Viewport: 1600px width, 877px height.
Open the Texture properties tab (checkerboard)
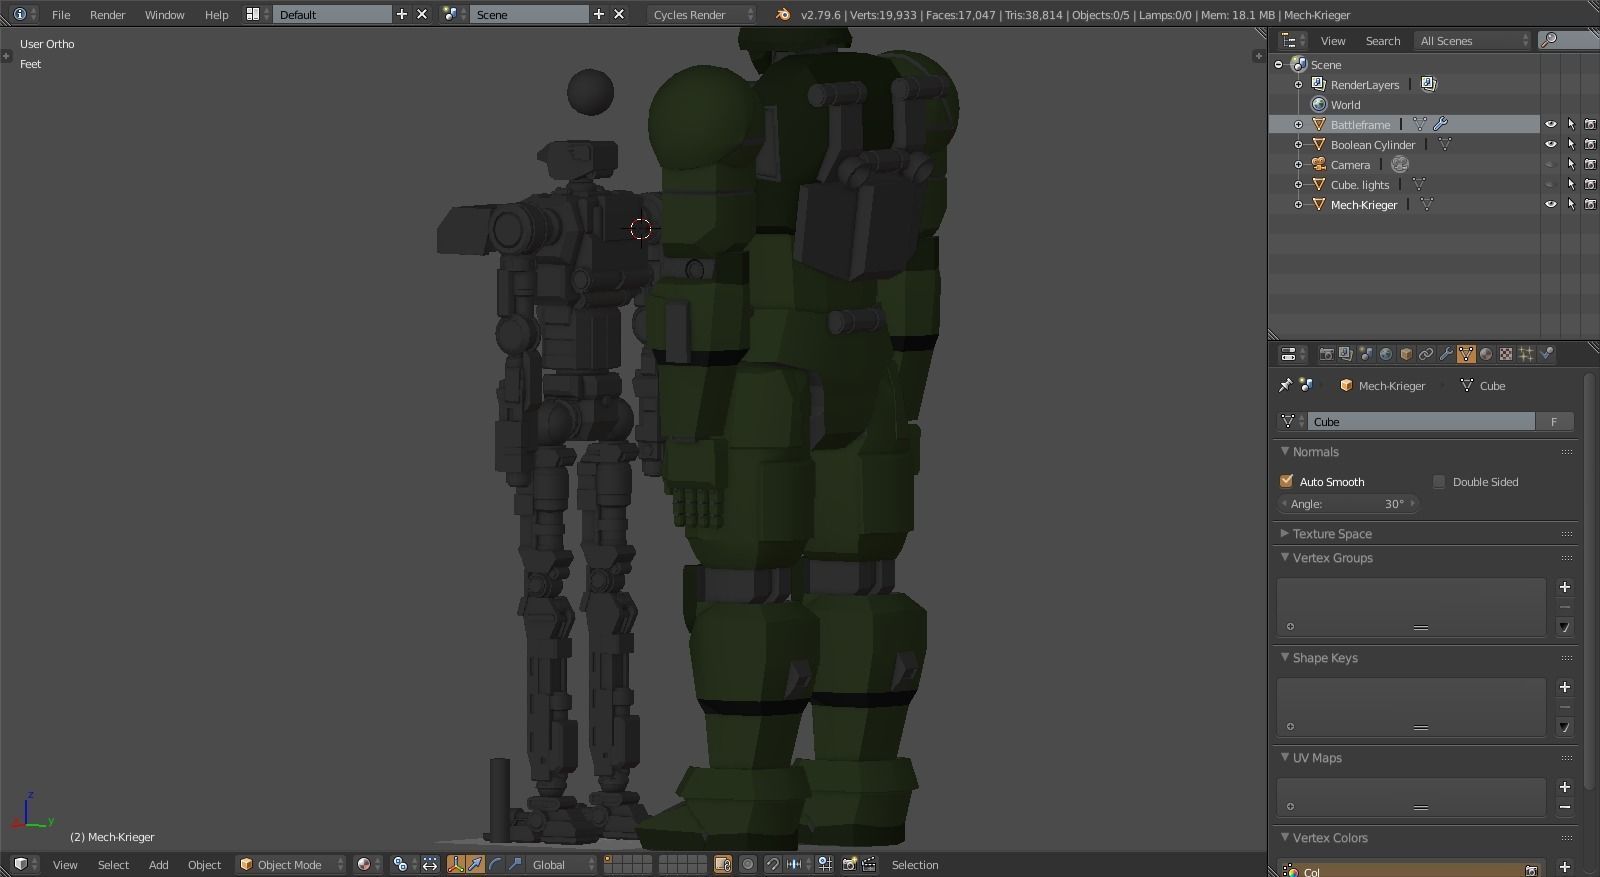1506,354
